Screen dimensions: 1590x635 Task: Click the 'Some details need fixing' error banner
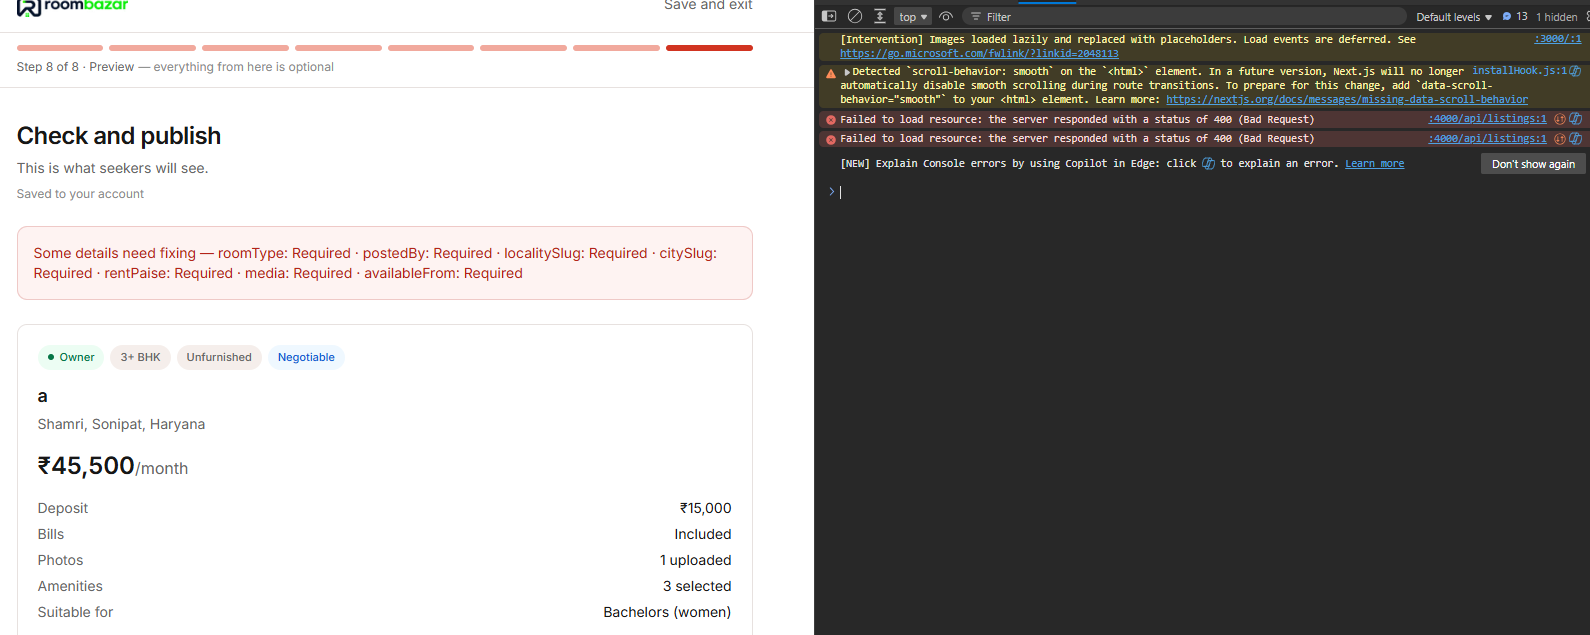(385, 263)
